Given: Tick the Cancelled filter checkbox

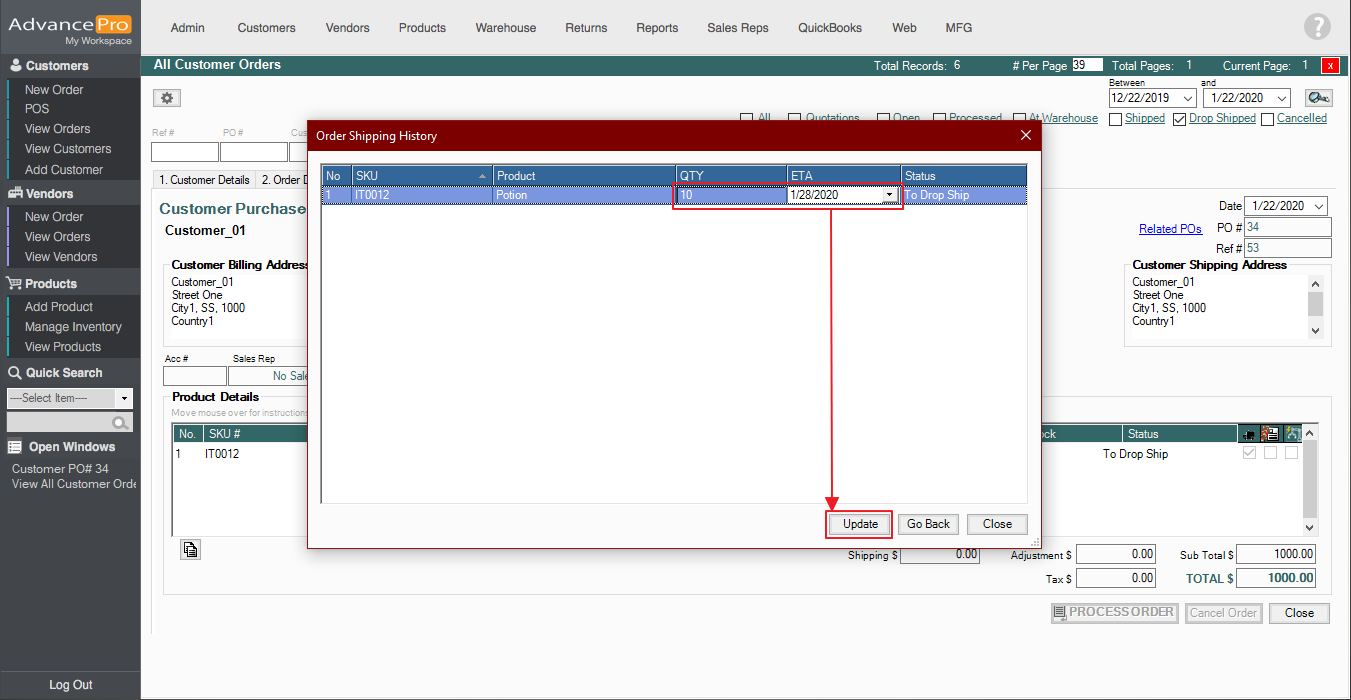Looking at the screenshot, I should point(1267,119).
